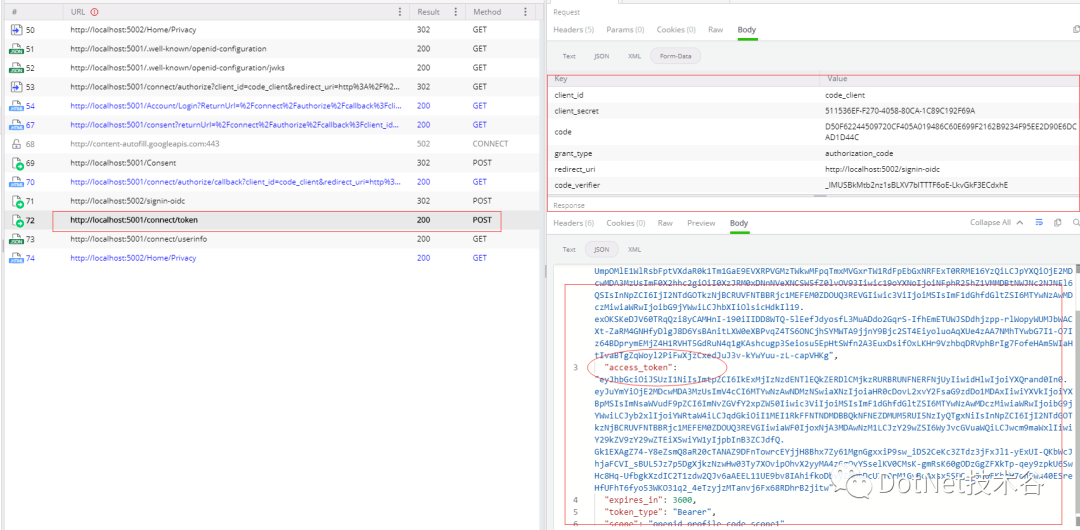This screenshot has height=530, width=1080.
Task: Click the lock icon of session 68
Action: (x=16, y=144)
